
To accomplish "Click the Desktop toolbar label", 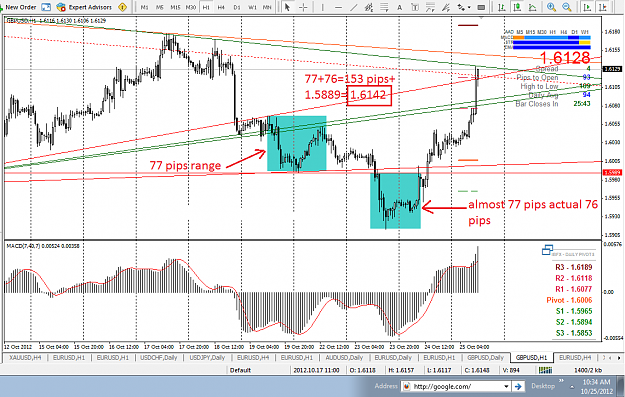I will click(542, 386).
